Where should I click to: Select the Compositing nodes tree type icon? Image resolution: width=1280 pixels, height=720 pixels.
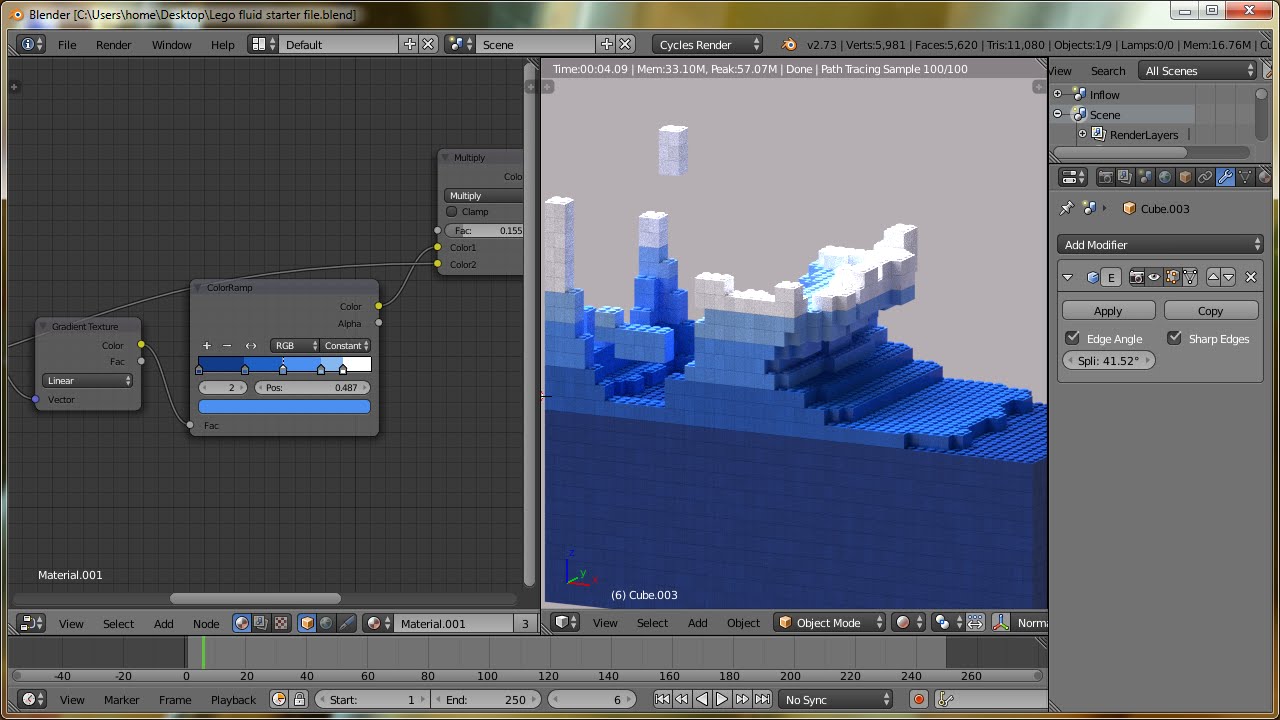(261, 623)
